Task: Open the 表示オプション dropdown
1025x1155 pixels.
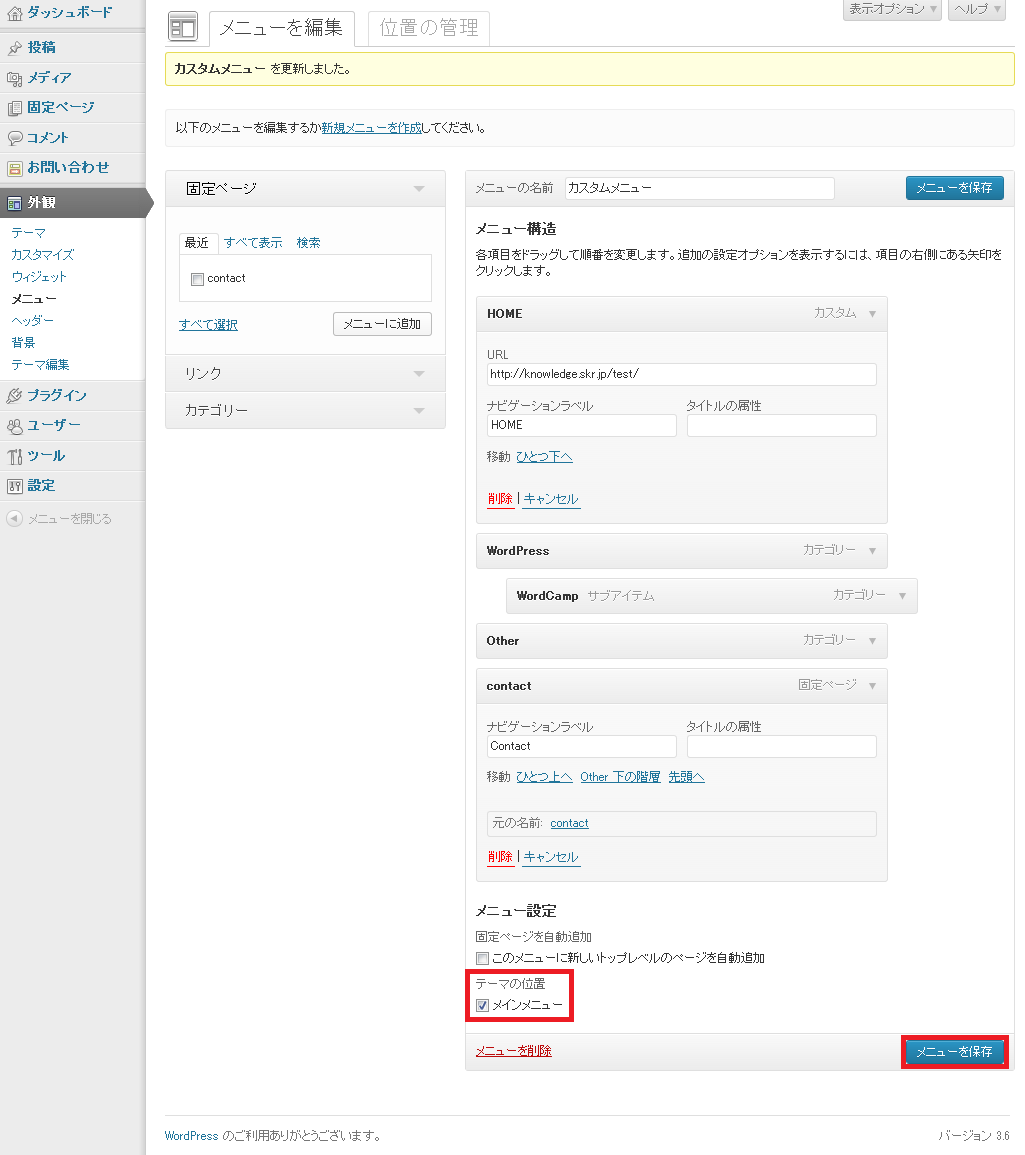Action: pyautogui.click(x=892, y=9)
